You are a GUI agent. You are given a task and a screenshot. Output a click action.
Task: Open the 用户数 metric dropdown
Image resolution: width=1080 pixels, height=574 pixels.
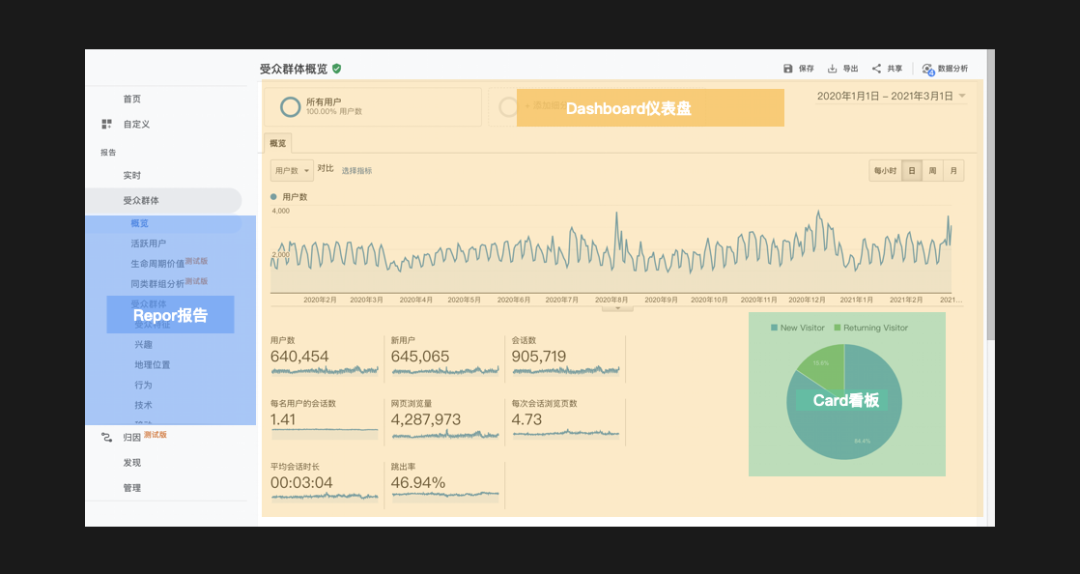pyautogui.click(x=292, y=171)
